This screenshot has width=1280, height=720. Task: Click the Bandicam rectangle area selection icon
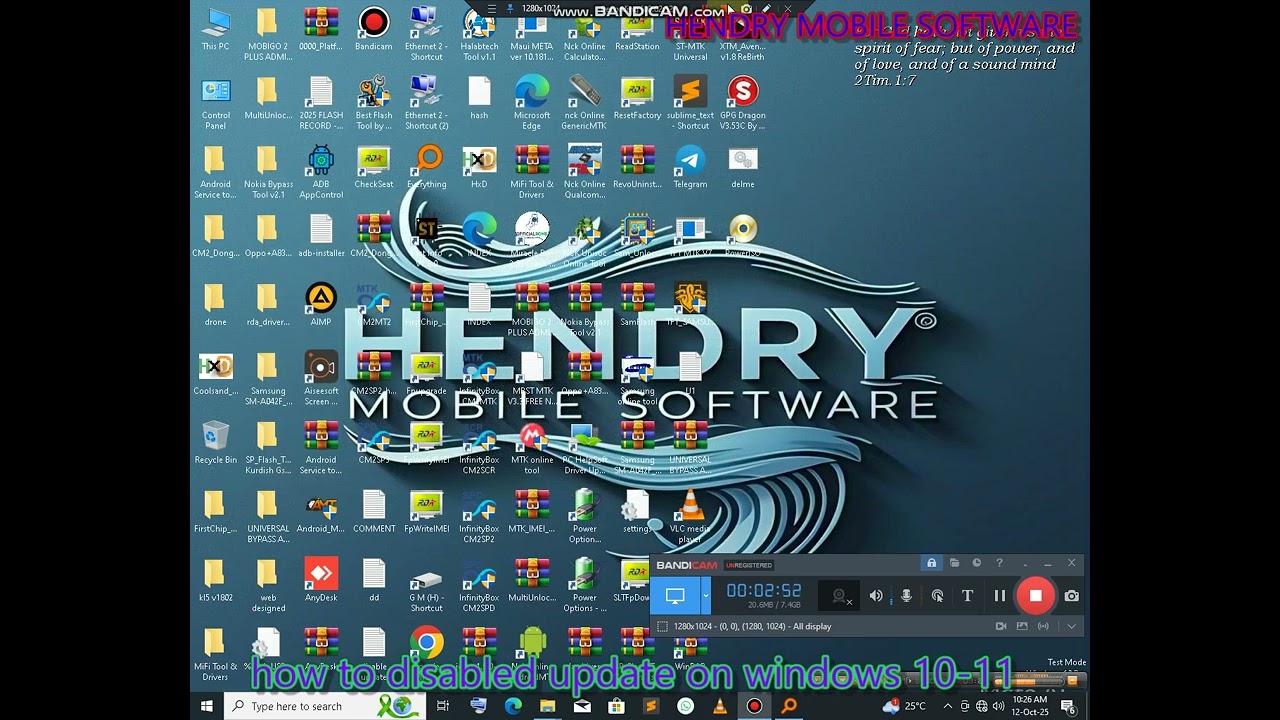tap(662, 626)
